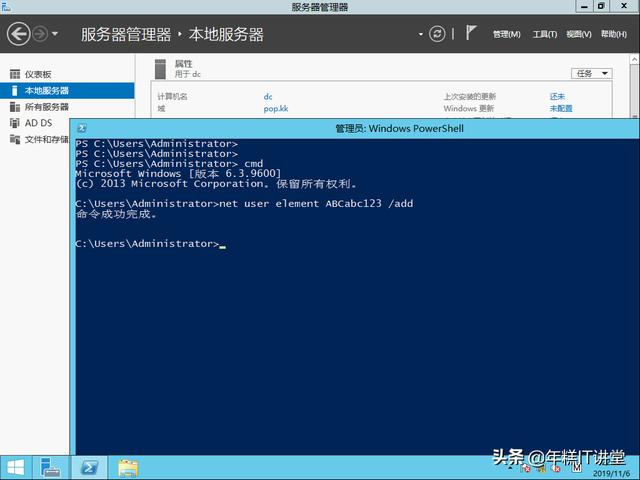Click the Server Manager title bar app icon
This screenshot has width=640, height=480.
tap(6, 6)
